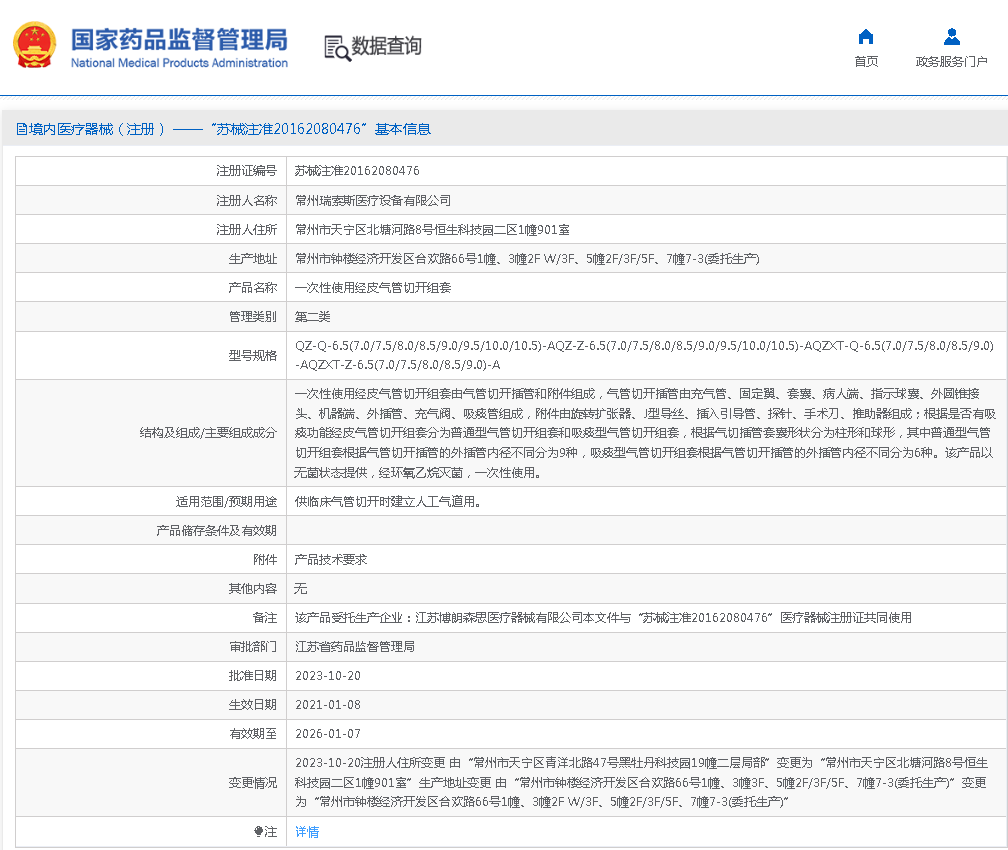Open the 详情 link

[x=307, y=832]
